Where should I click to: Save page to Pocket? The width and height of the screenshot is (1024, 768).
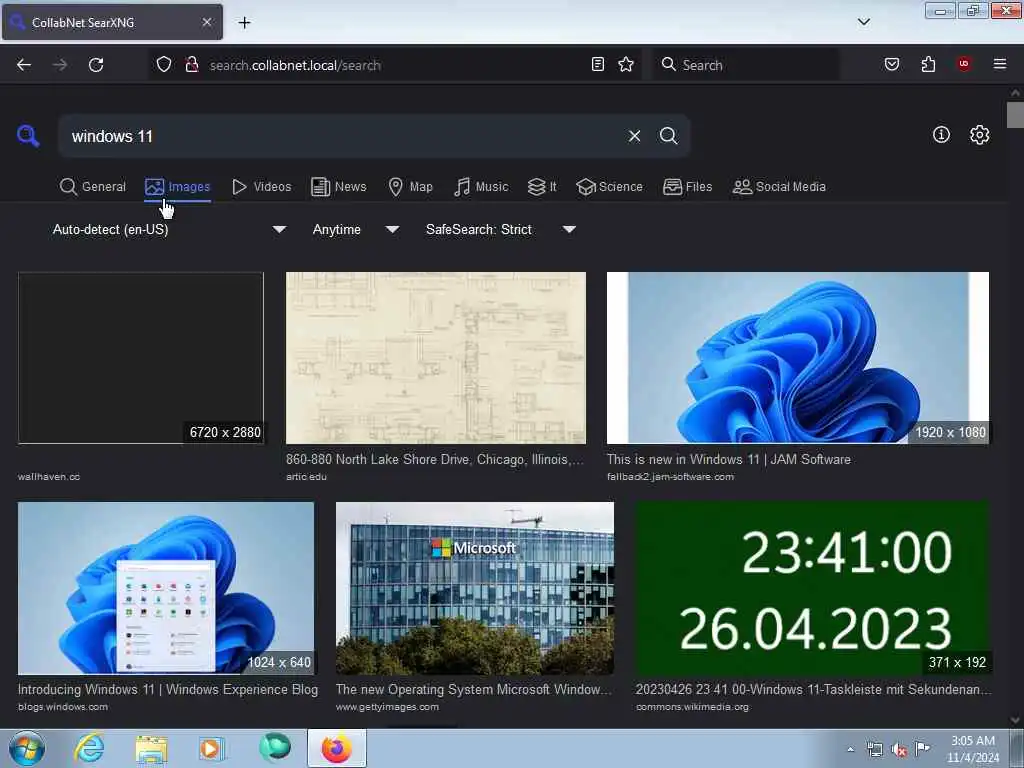point(892,64)
